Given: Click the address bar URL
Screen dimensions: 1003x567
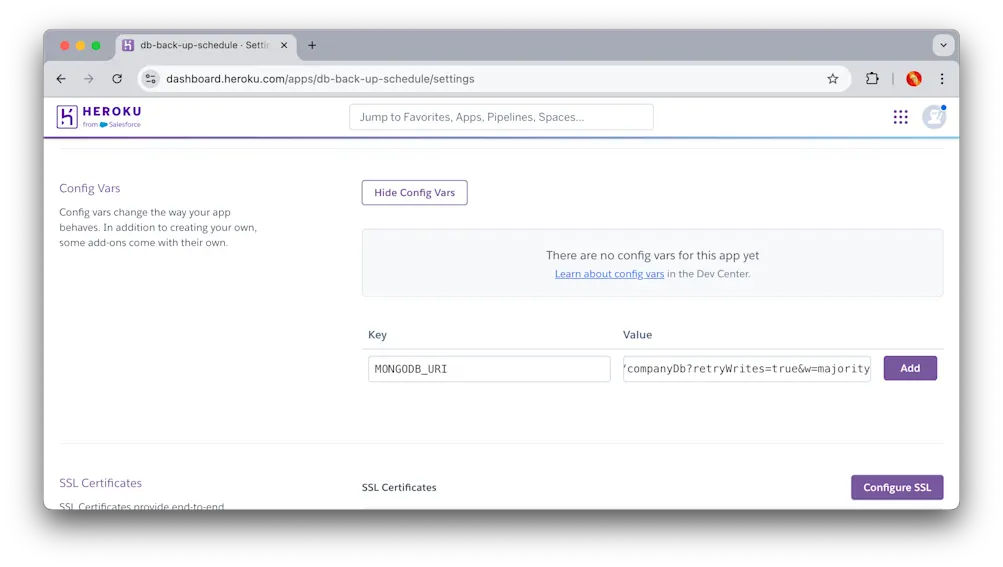Looking at the screenshot, I should coord(320,79).
